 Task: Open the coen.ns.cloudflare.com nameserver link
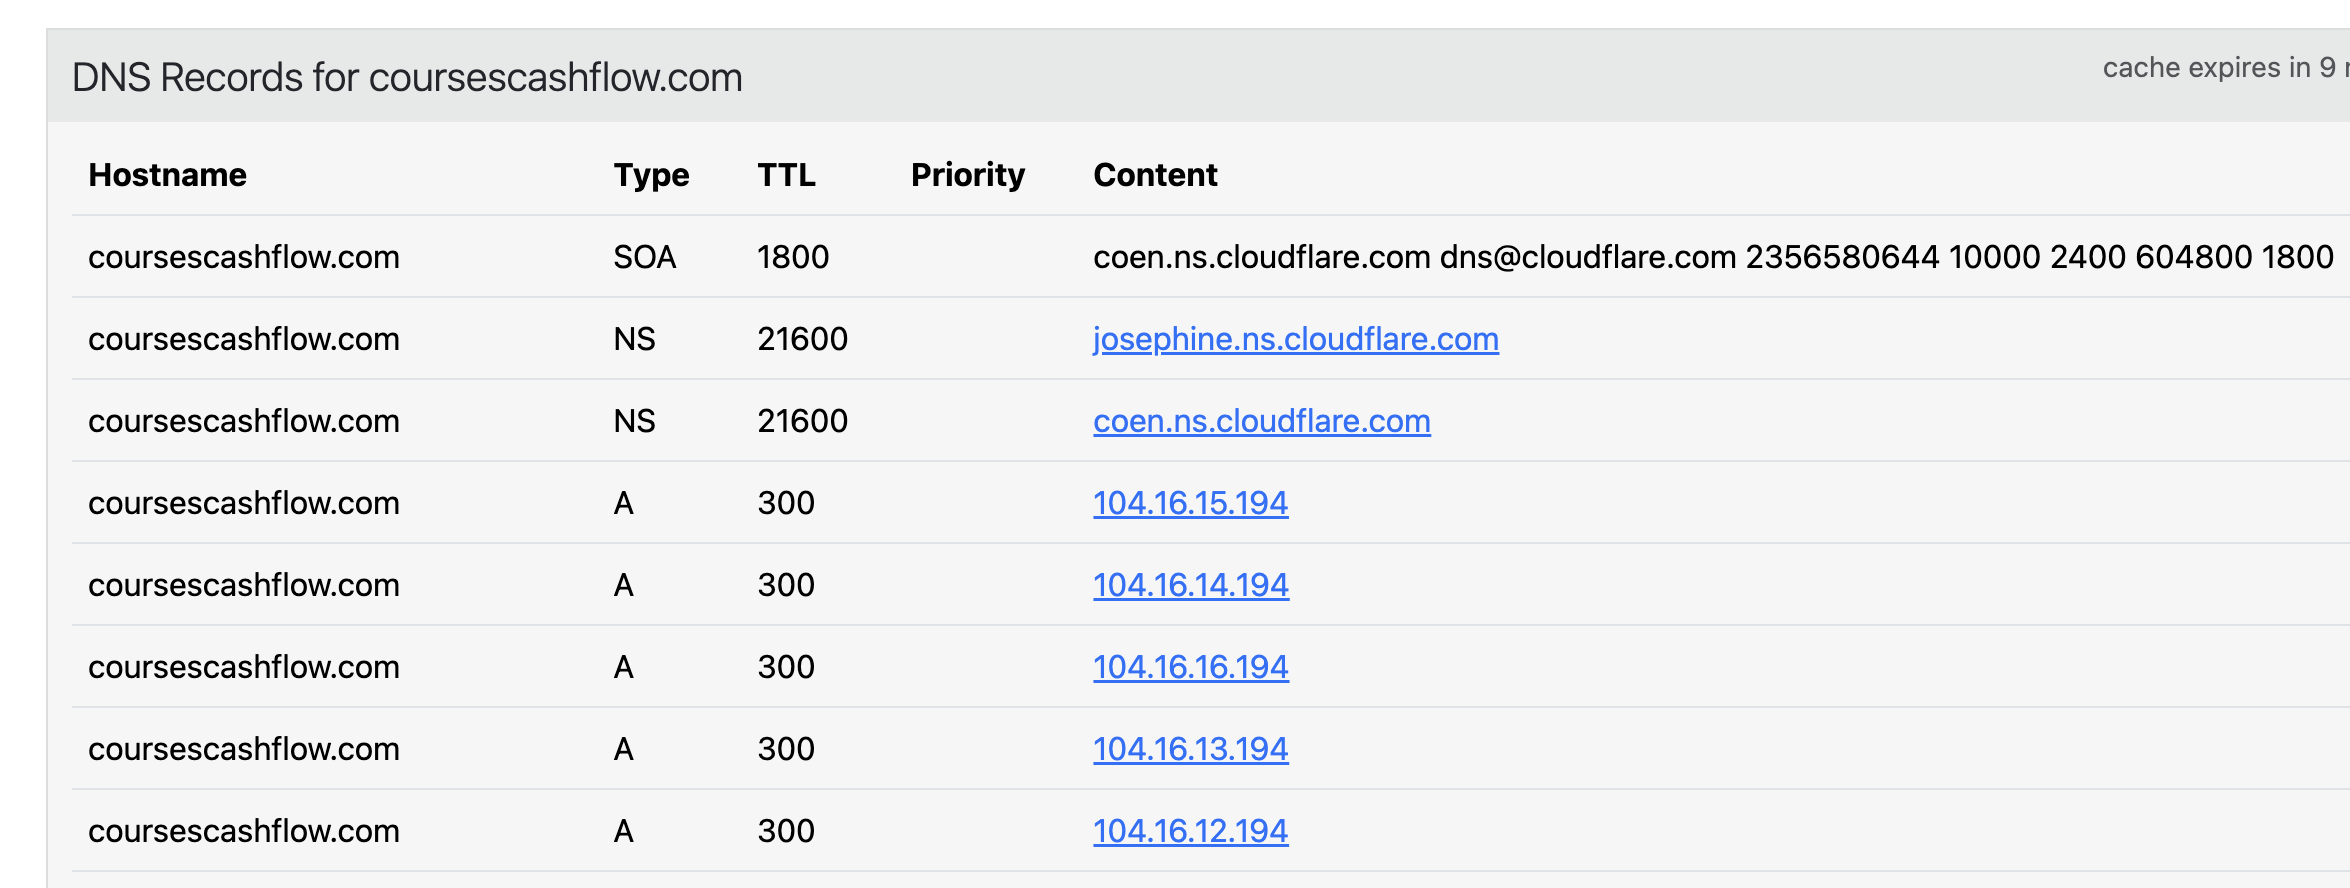pos(1261,422)
